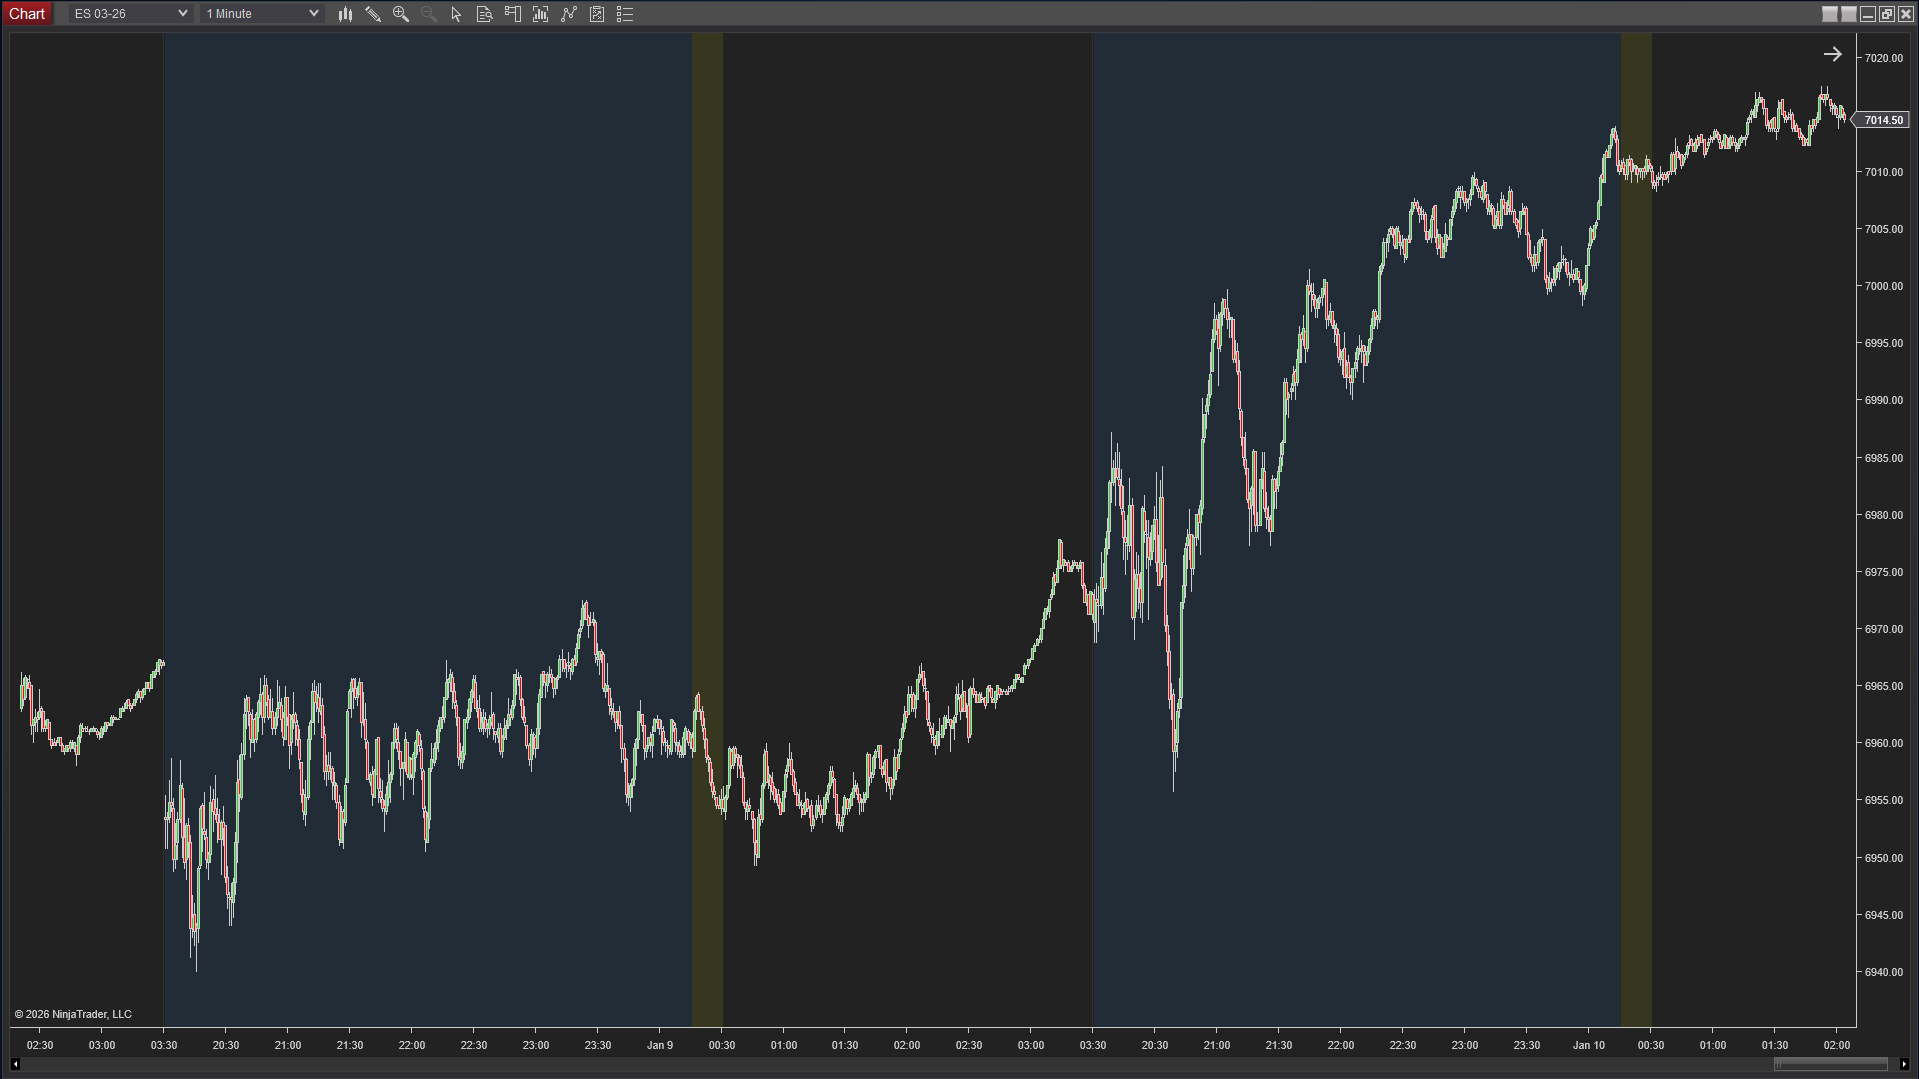Select the drawing tools pencil icon

point(373,14)
